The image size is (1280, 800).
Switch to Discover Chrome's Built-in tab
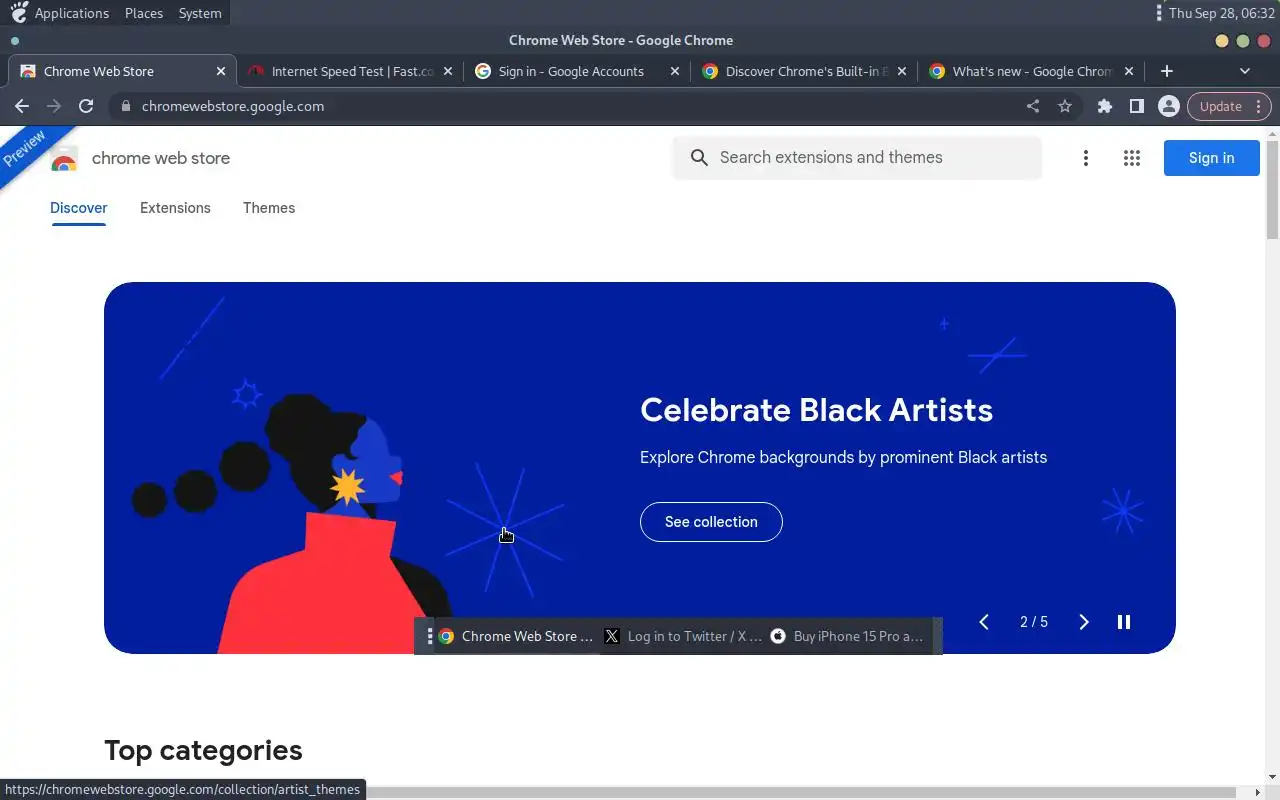tap(807, 71)
